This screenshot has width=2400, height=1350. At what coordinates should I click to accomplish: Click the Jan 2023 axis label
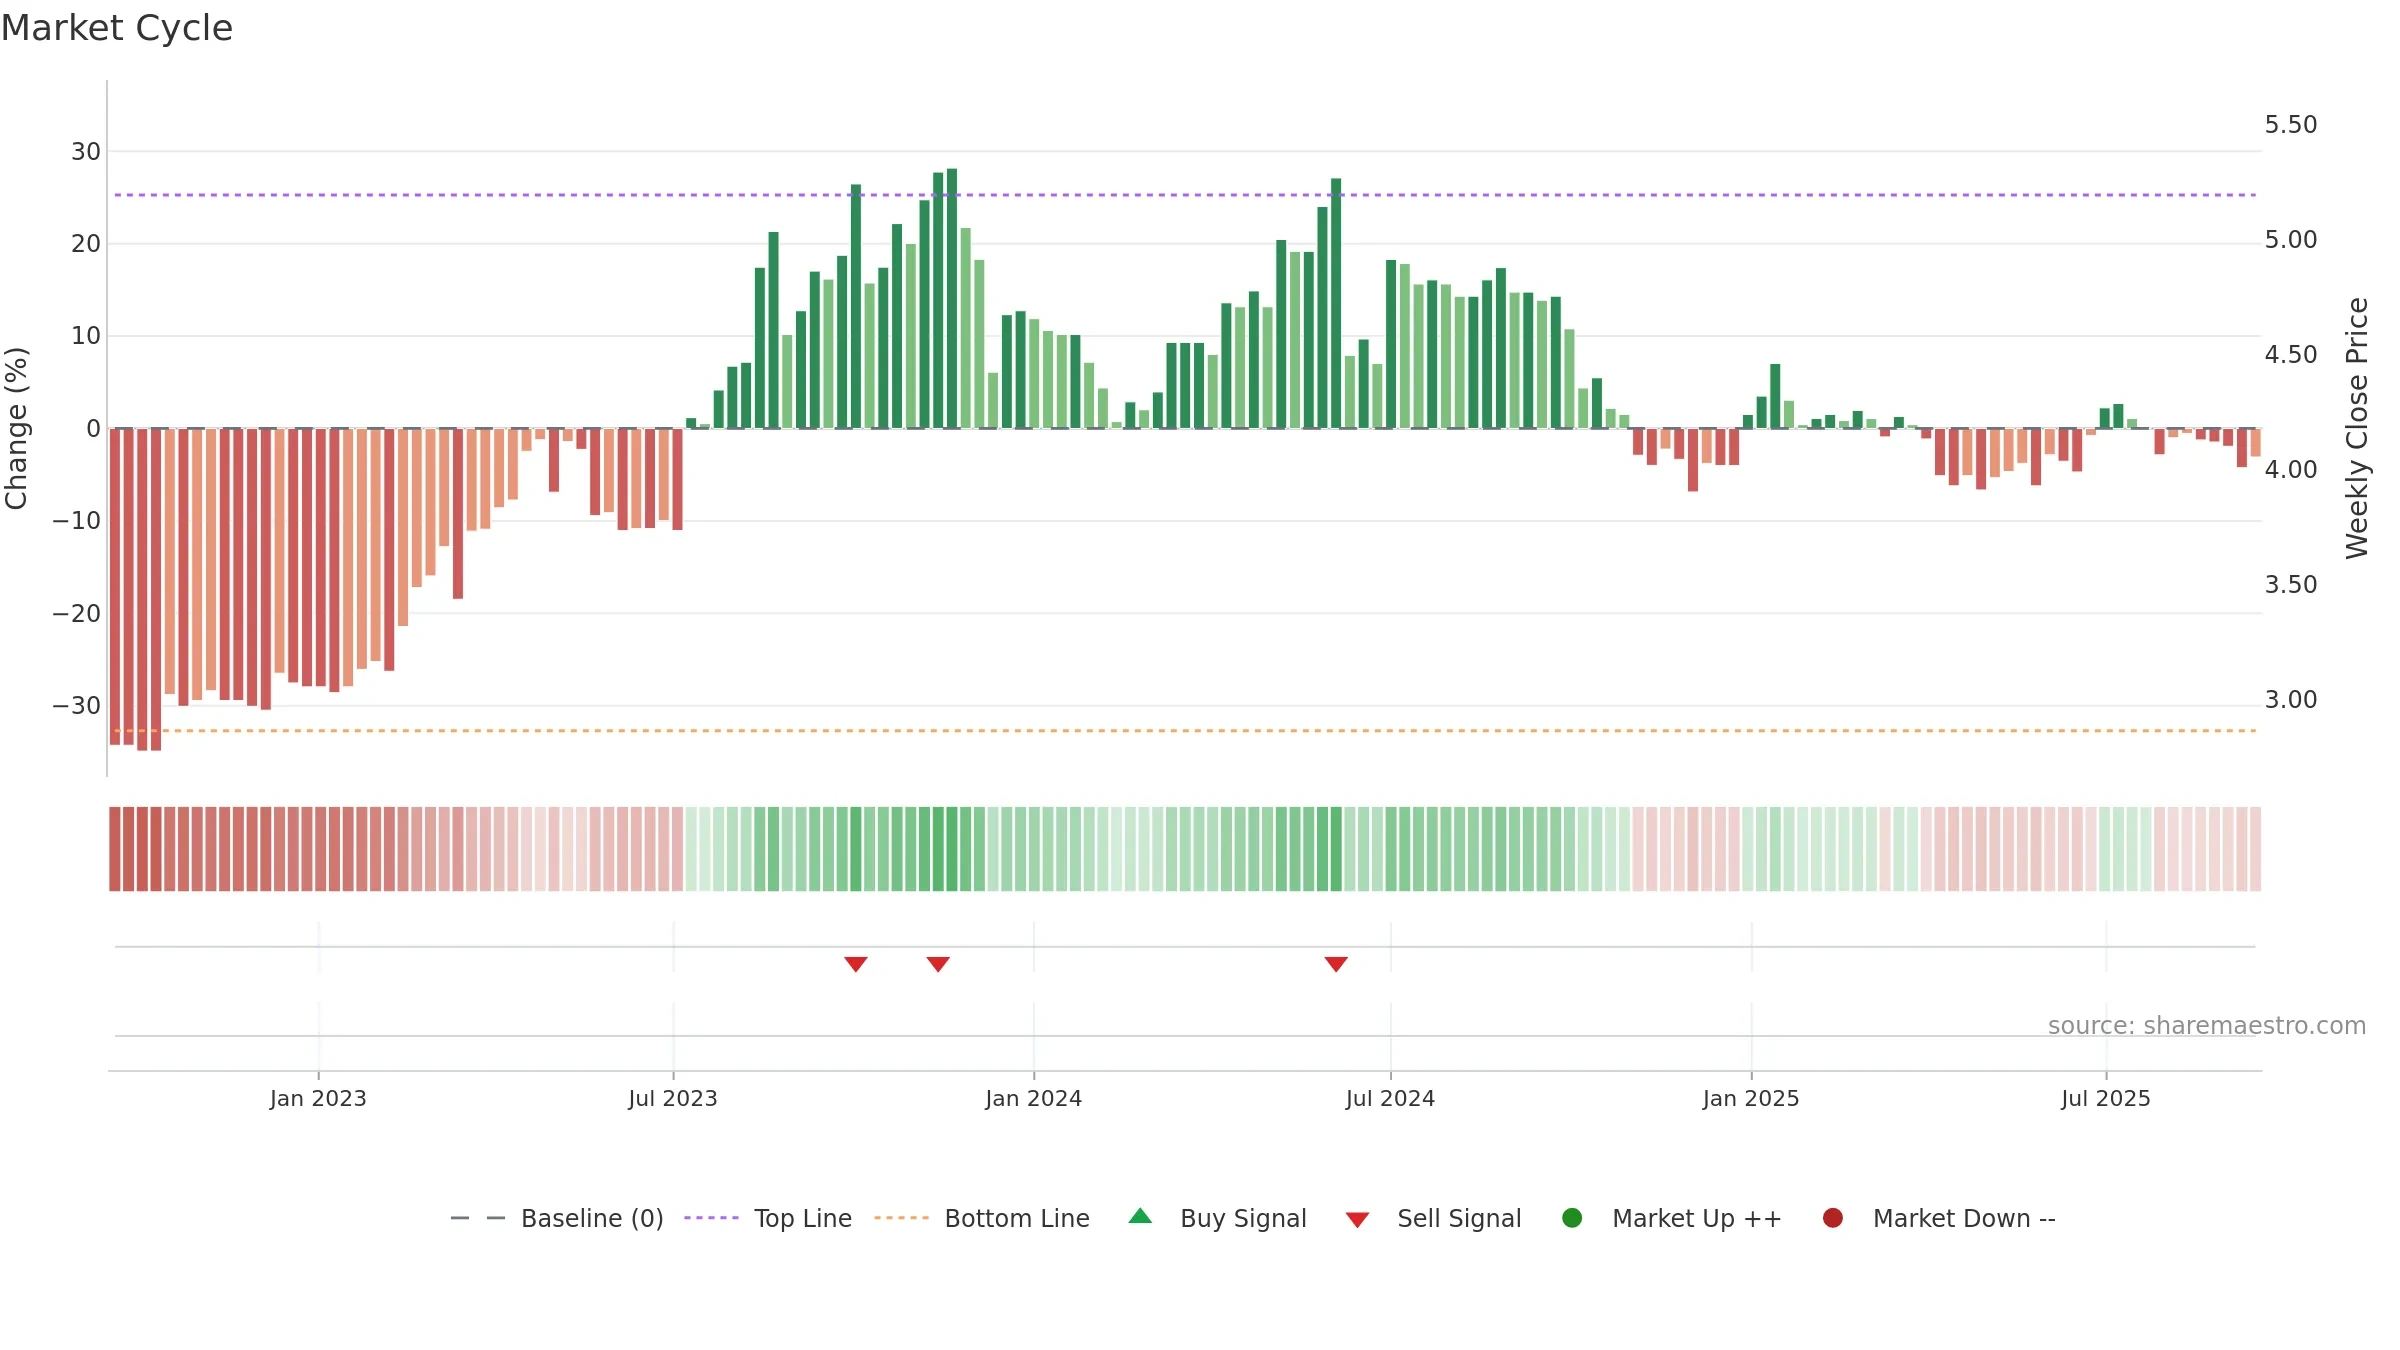[x=318, y=1099]
